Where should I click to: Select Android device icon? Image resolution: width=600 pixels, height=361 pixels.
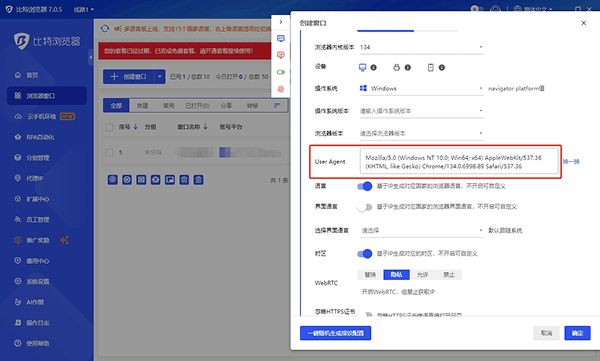point(396,67)
